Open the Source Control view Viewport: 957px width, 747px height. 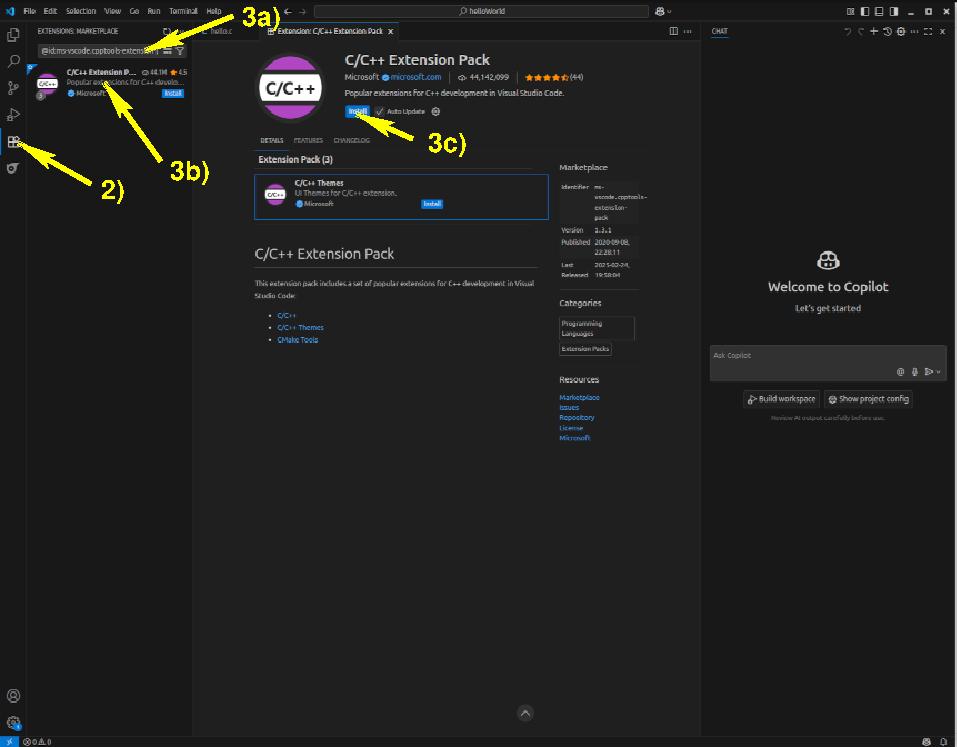pos(13,88)
